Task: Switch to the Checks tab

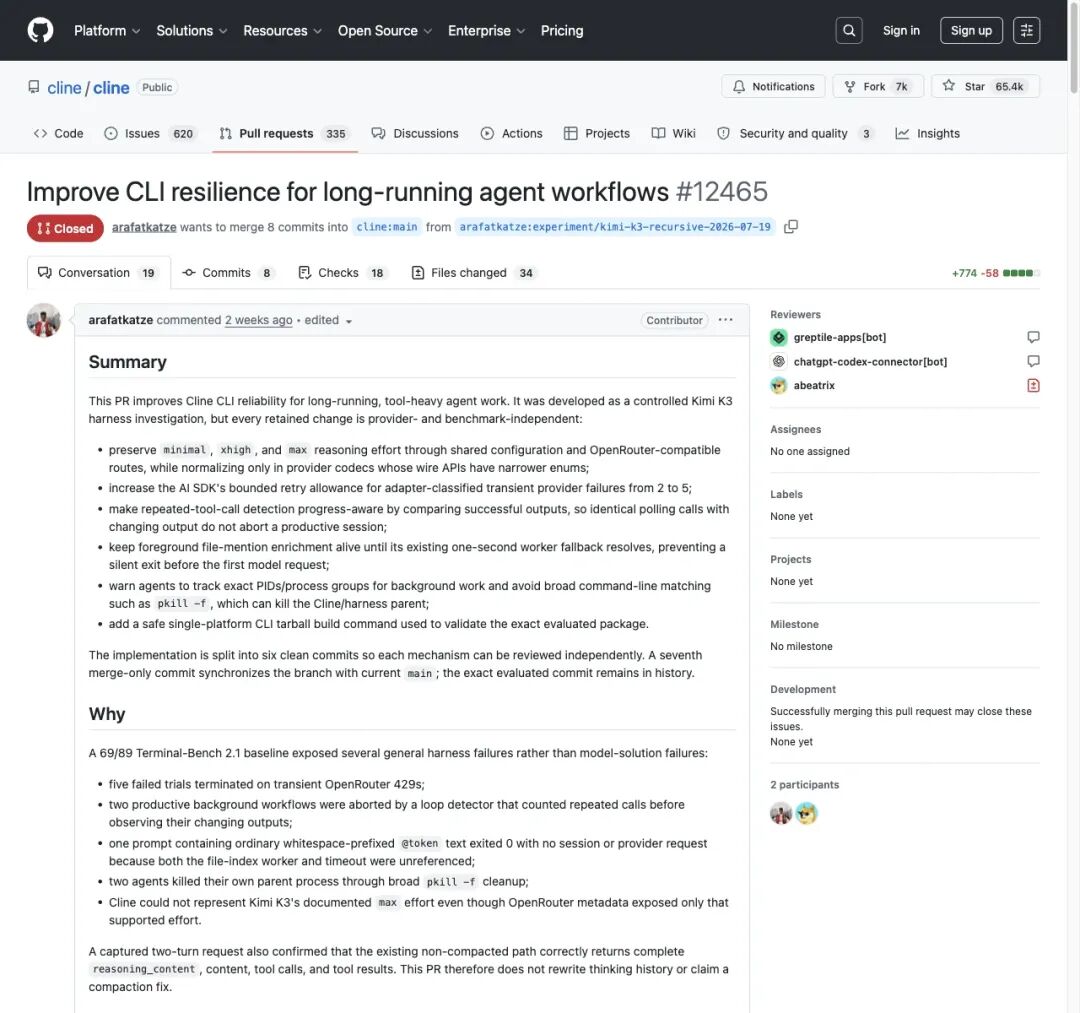Action: point(342,273)
